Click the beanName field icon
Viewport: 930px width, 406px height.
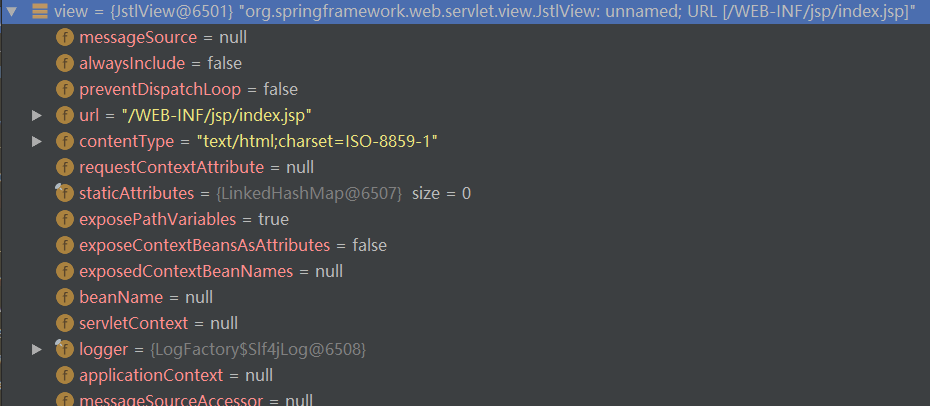[66, 297]
